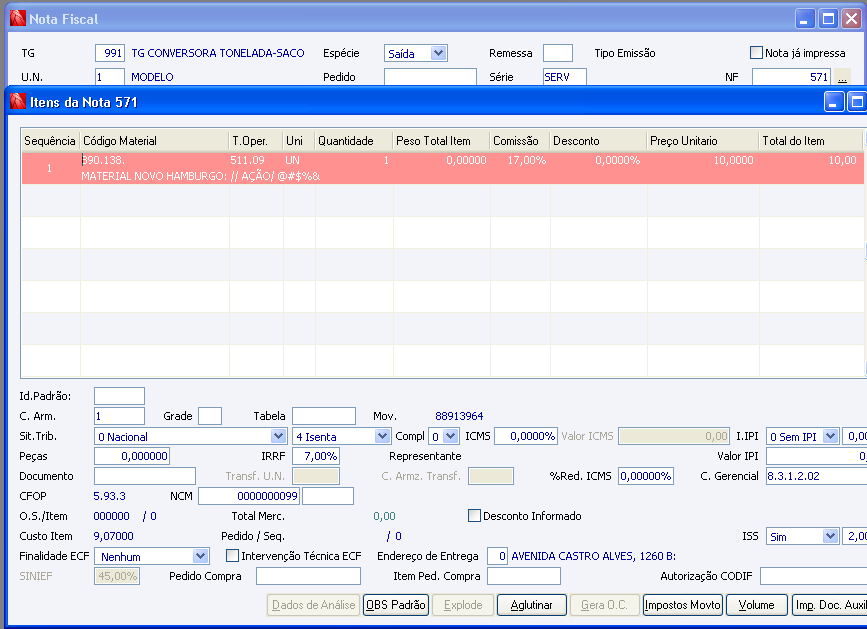Toggle the Nota já impressa checkbox

pyautogui.click(x=756, y=53)
